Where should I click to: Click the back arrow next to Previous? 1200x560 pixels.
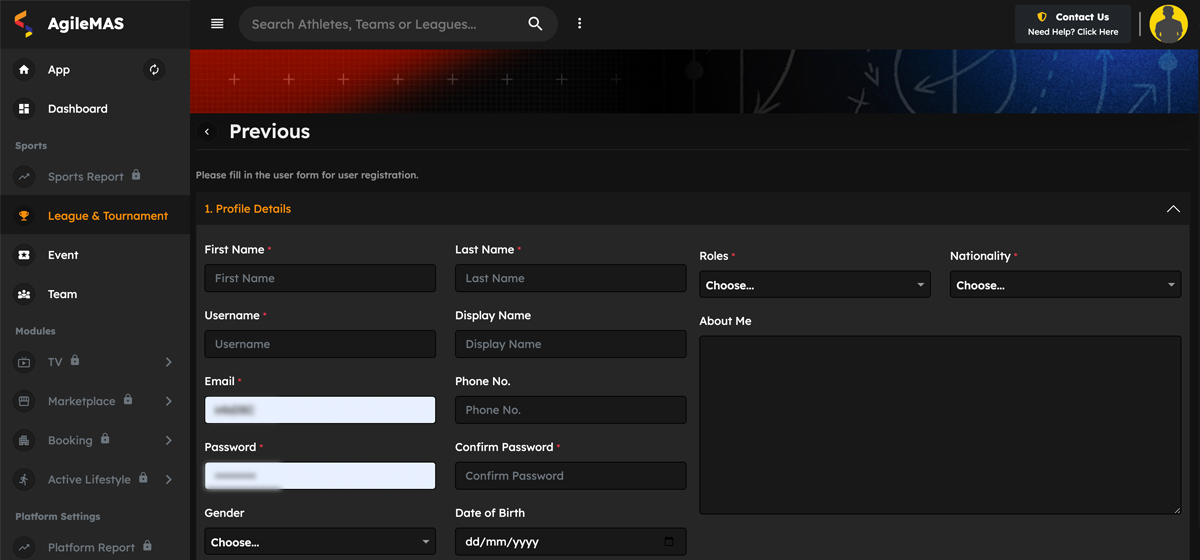point(207,132)
